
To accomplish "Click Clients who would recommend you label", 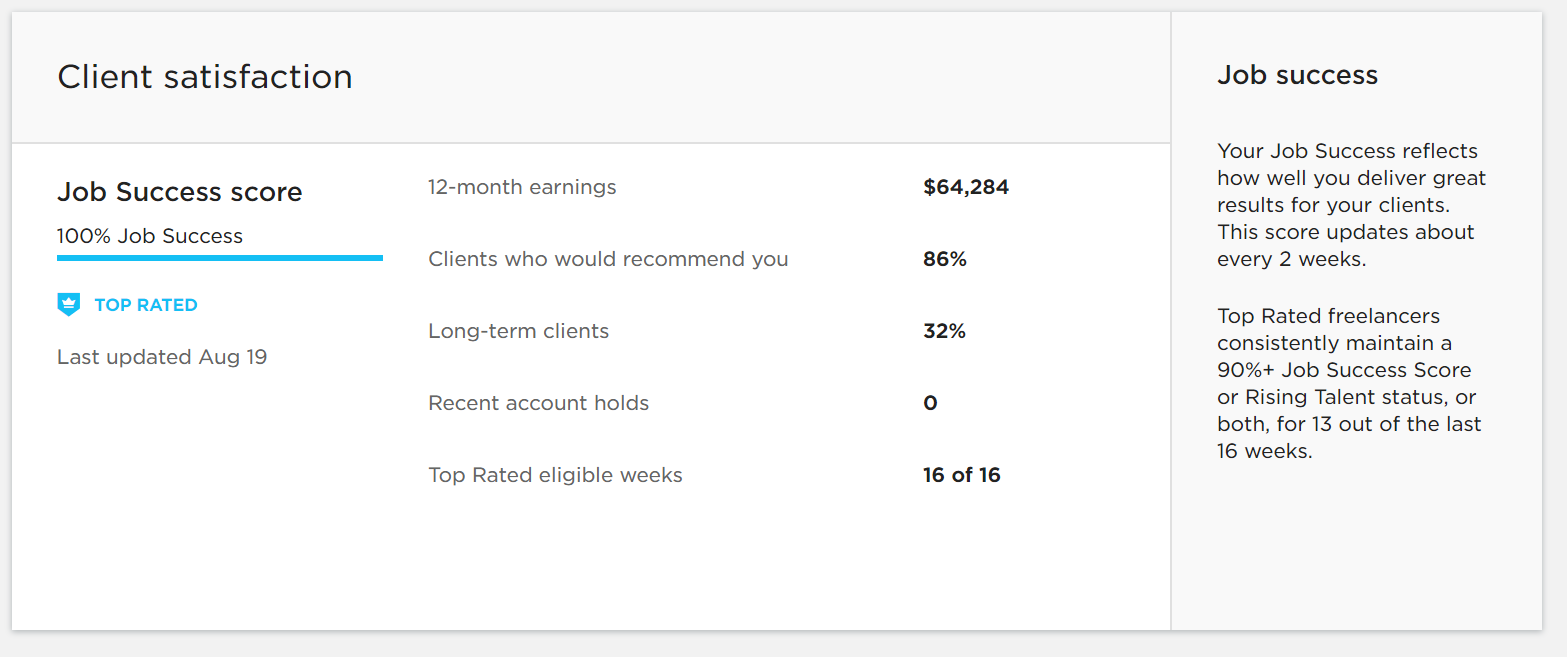I will click(608, 259).
